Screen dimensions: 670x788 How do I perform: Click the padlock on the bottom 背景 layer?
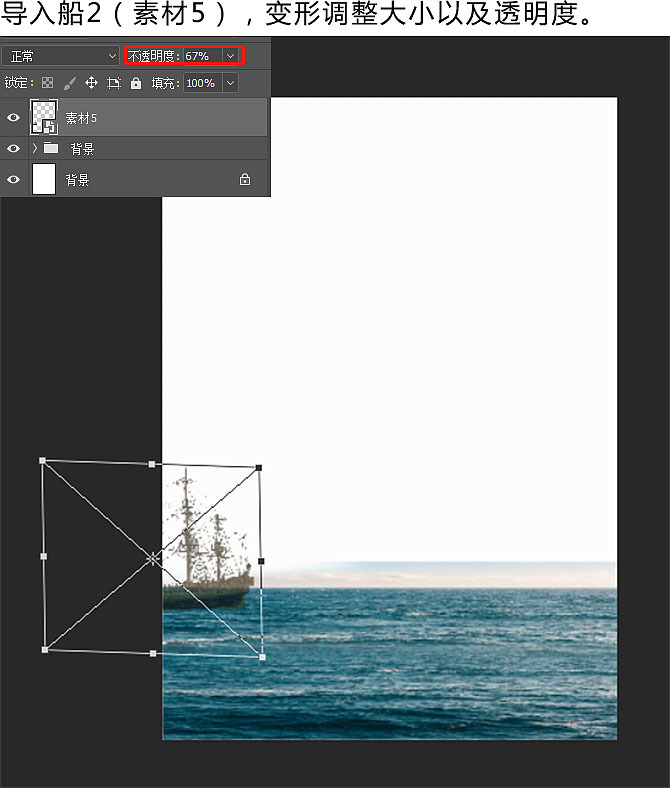pos(245,180)
